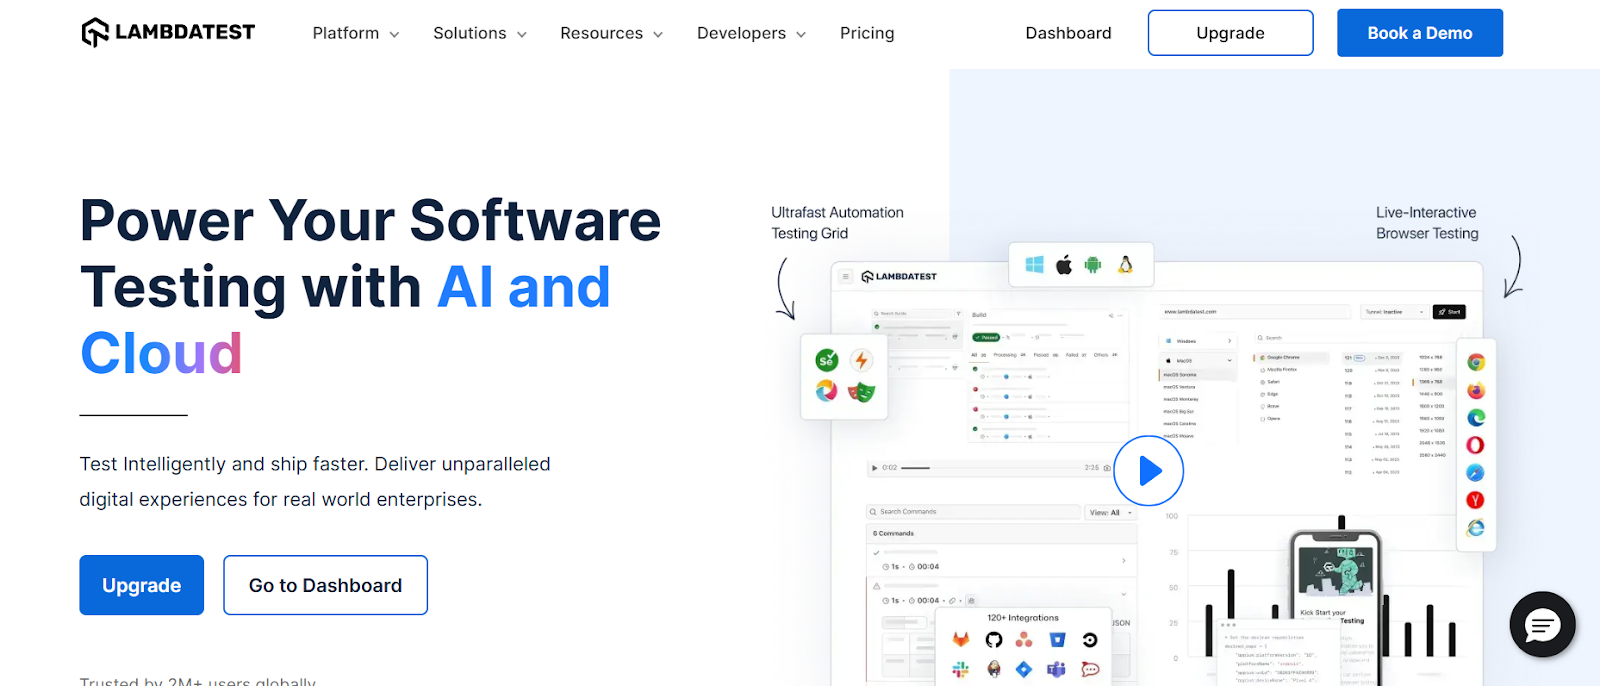The height and width of the screenshot is (686, 1600).
Task: Click the Edge browser icon
Action: tap(1476, 417)
